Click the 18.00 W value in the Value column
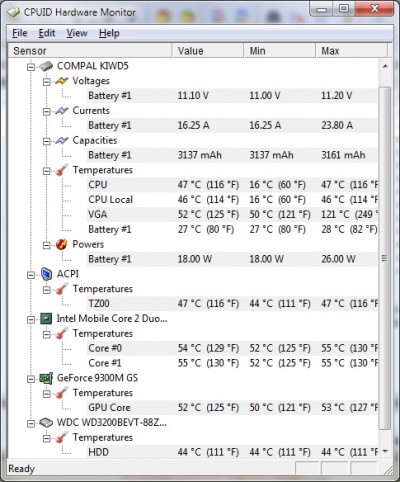 [x=195, y=259]
